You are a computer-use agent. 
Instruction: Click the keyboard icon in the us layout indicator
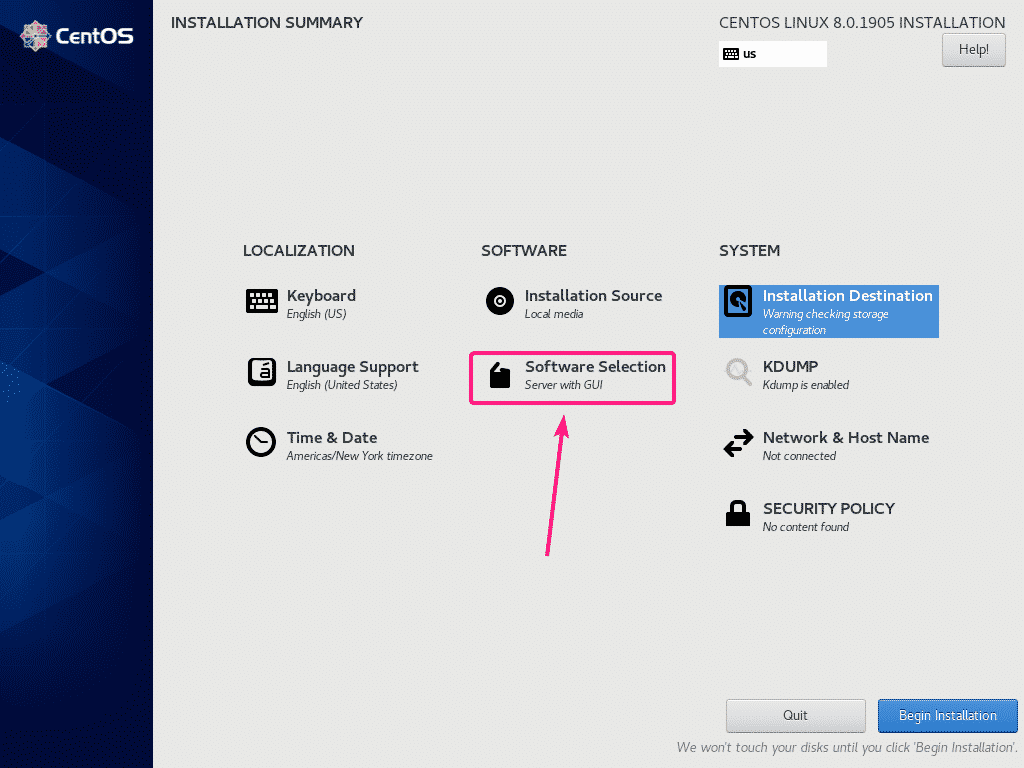[731, 54]
